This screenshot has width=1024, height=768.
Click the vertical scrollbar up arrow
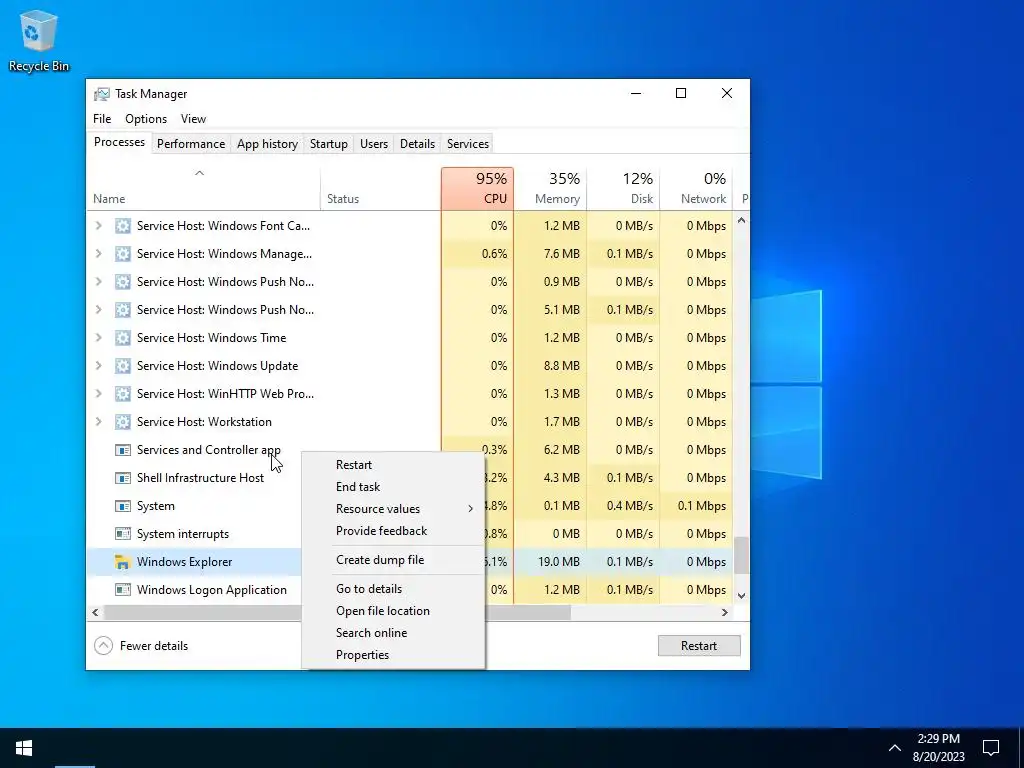point(741,221)
